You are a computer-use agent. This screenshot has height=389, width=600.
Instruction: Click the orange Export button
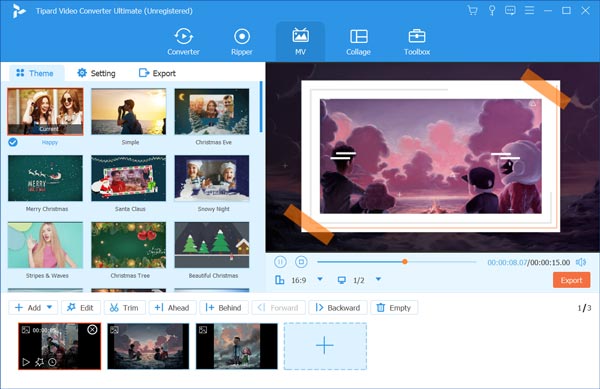tap(571, 280)
